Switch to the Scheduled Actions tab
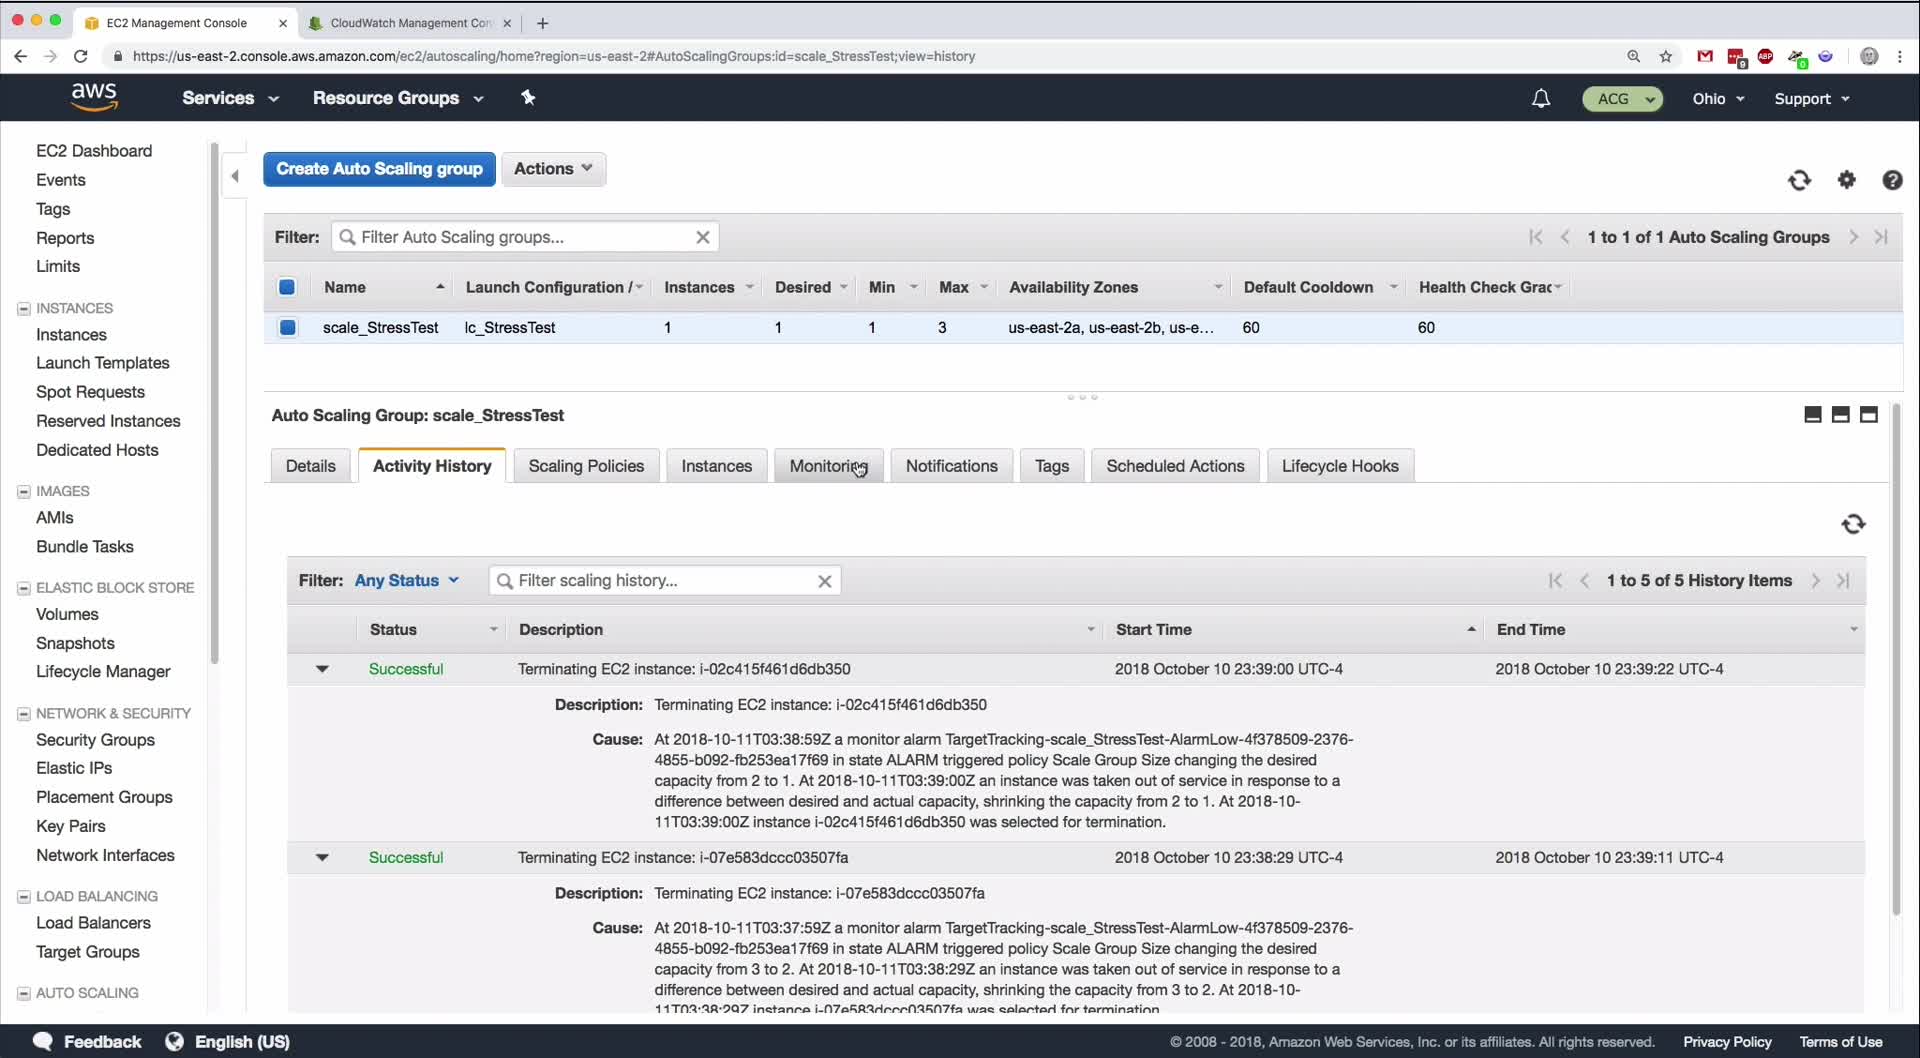 (1175, 466)
